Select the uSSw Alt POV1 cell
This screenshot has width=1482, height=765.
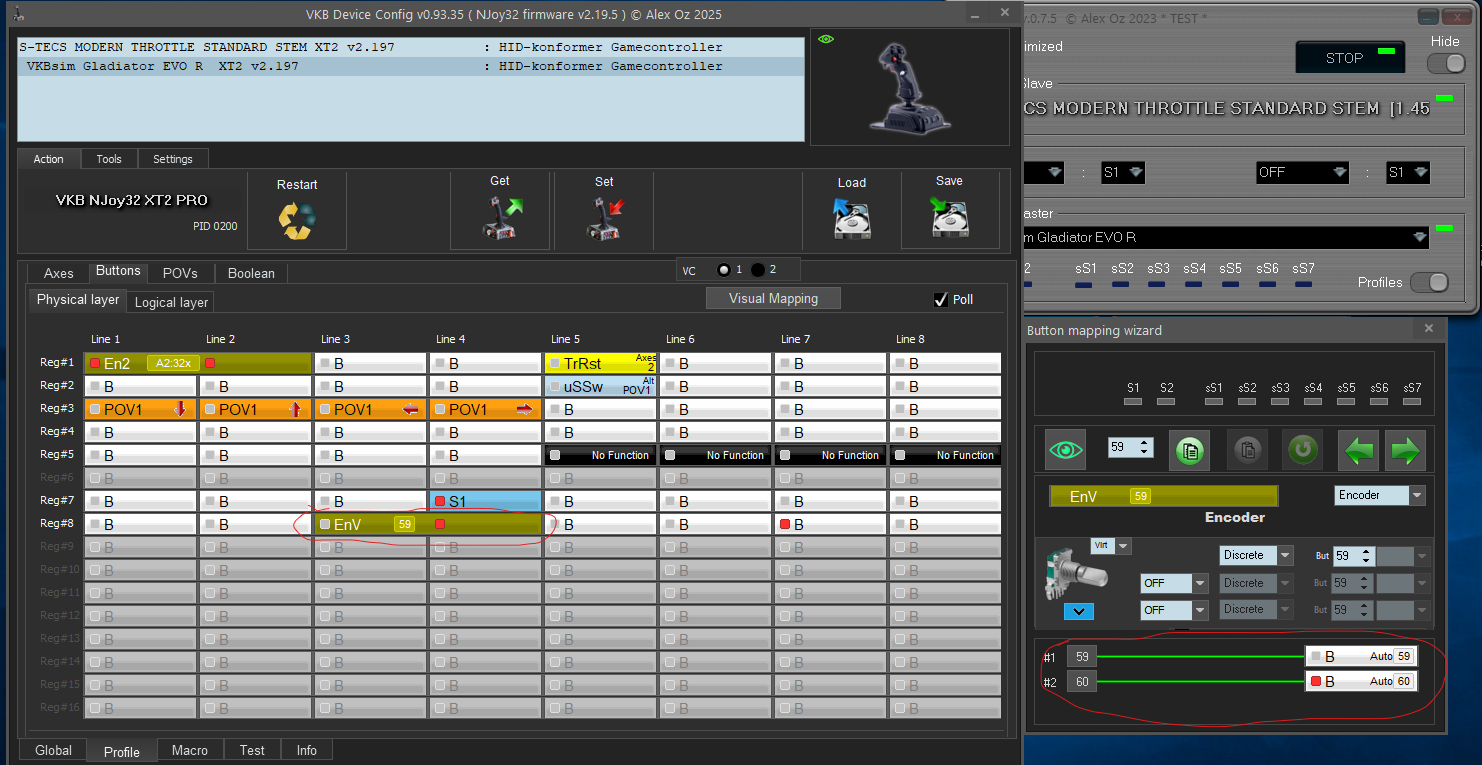click(x=600, y=386)
